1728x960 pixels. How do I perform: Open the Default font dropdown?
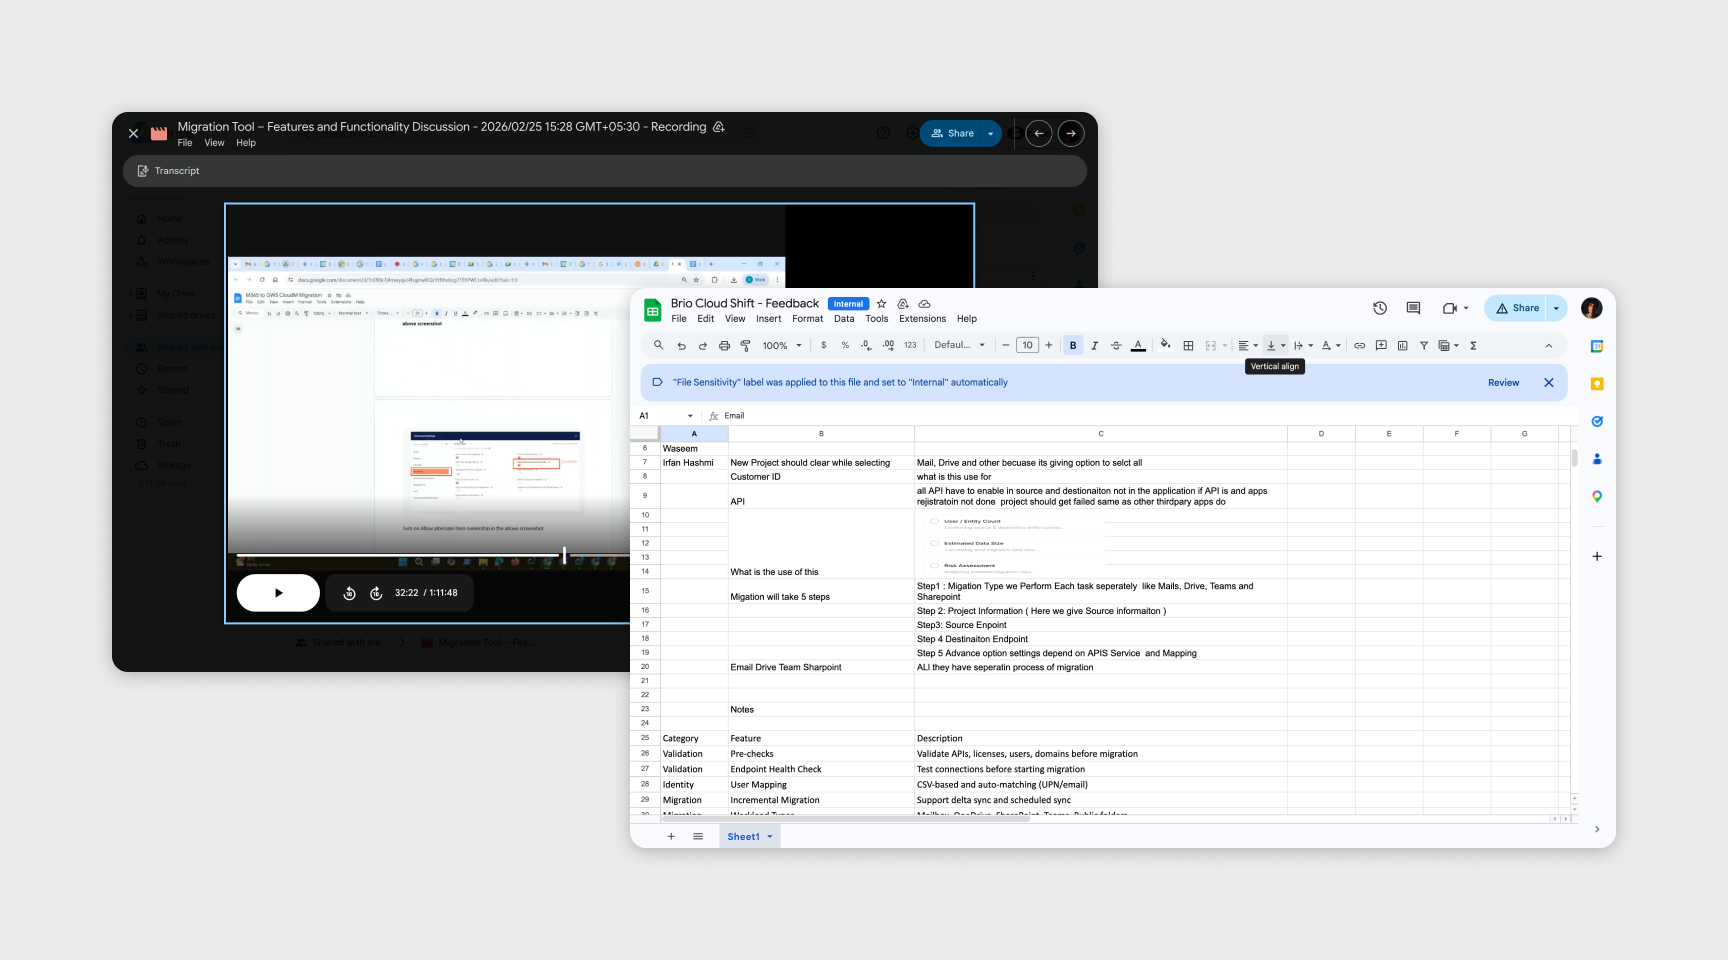coord(960,345)
